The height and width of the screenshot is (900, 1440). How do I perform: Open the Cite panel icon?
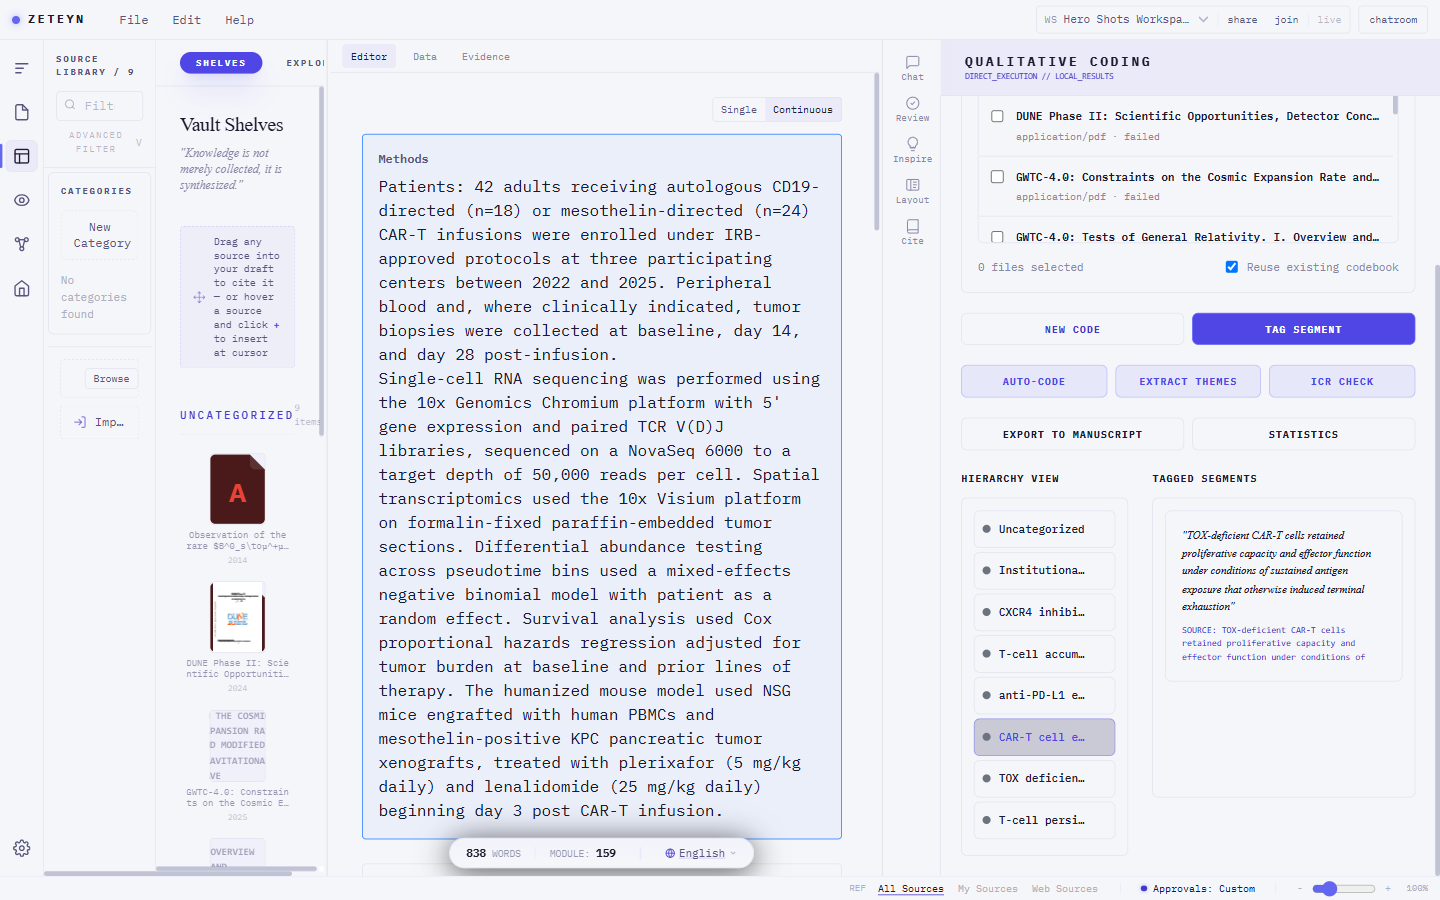pos(912,232)
